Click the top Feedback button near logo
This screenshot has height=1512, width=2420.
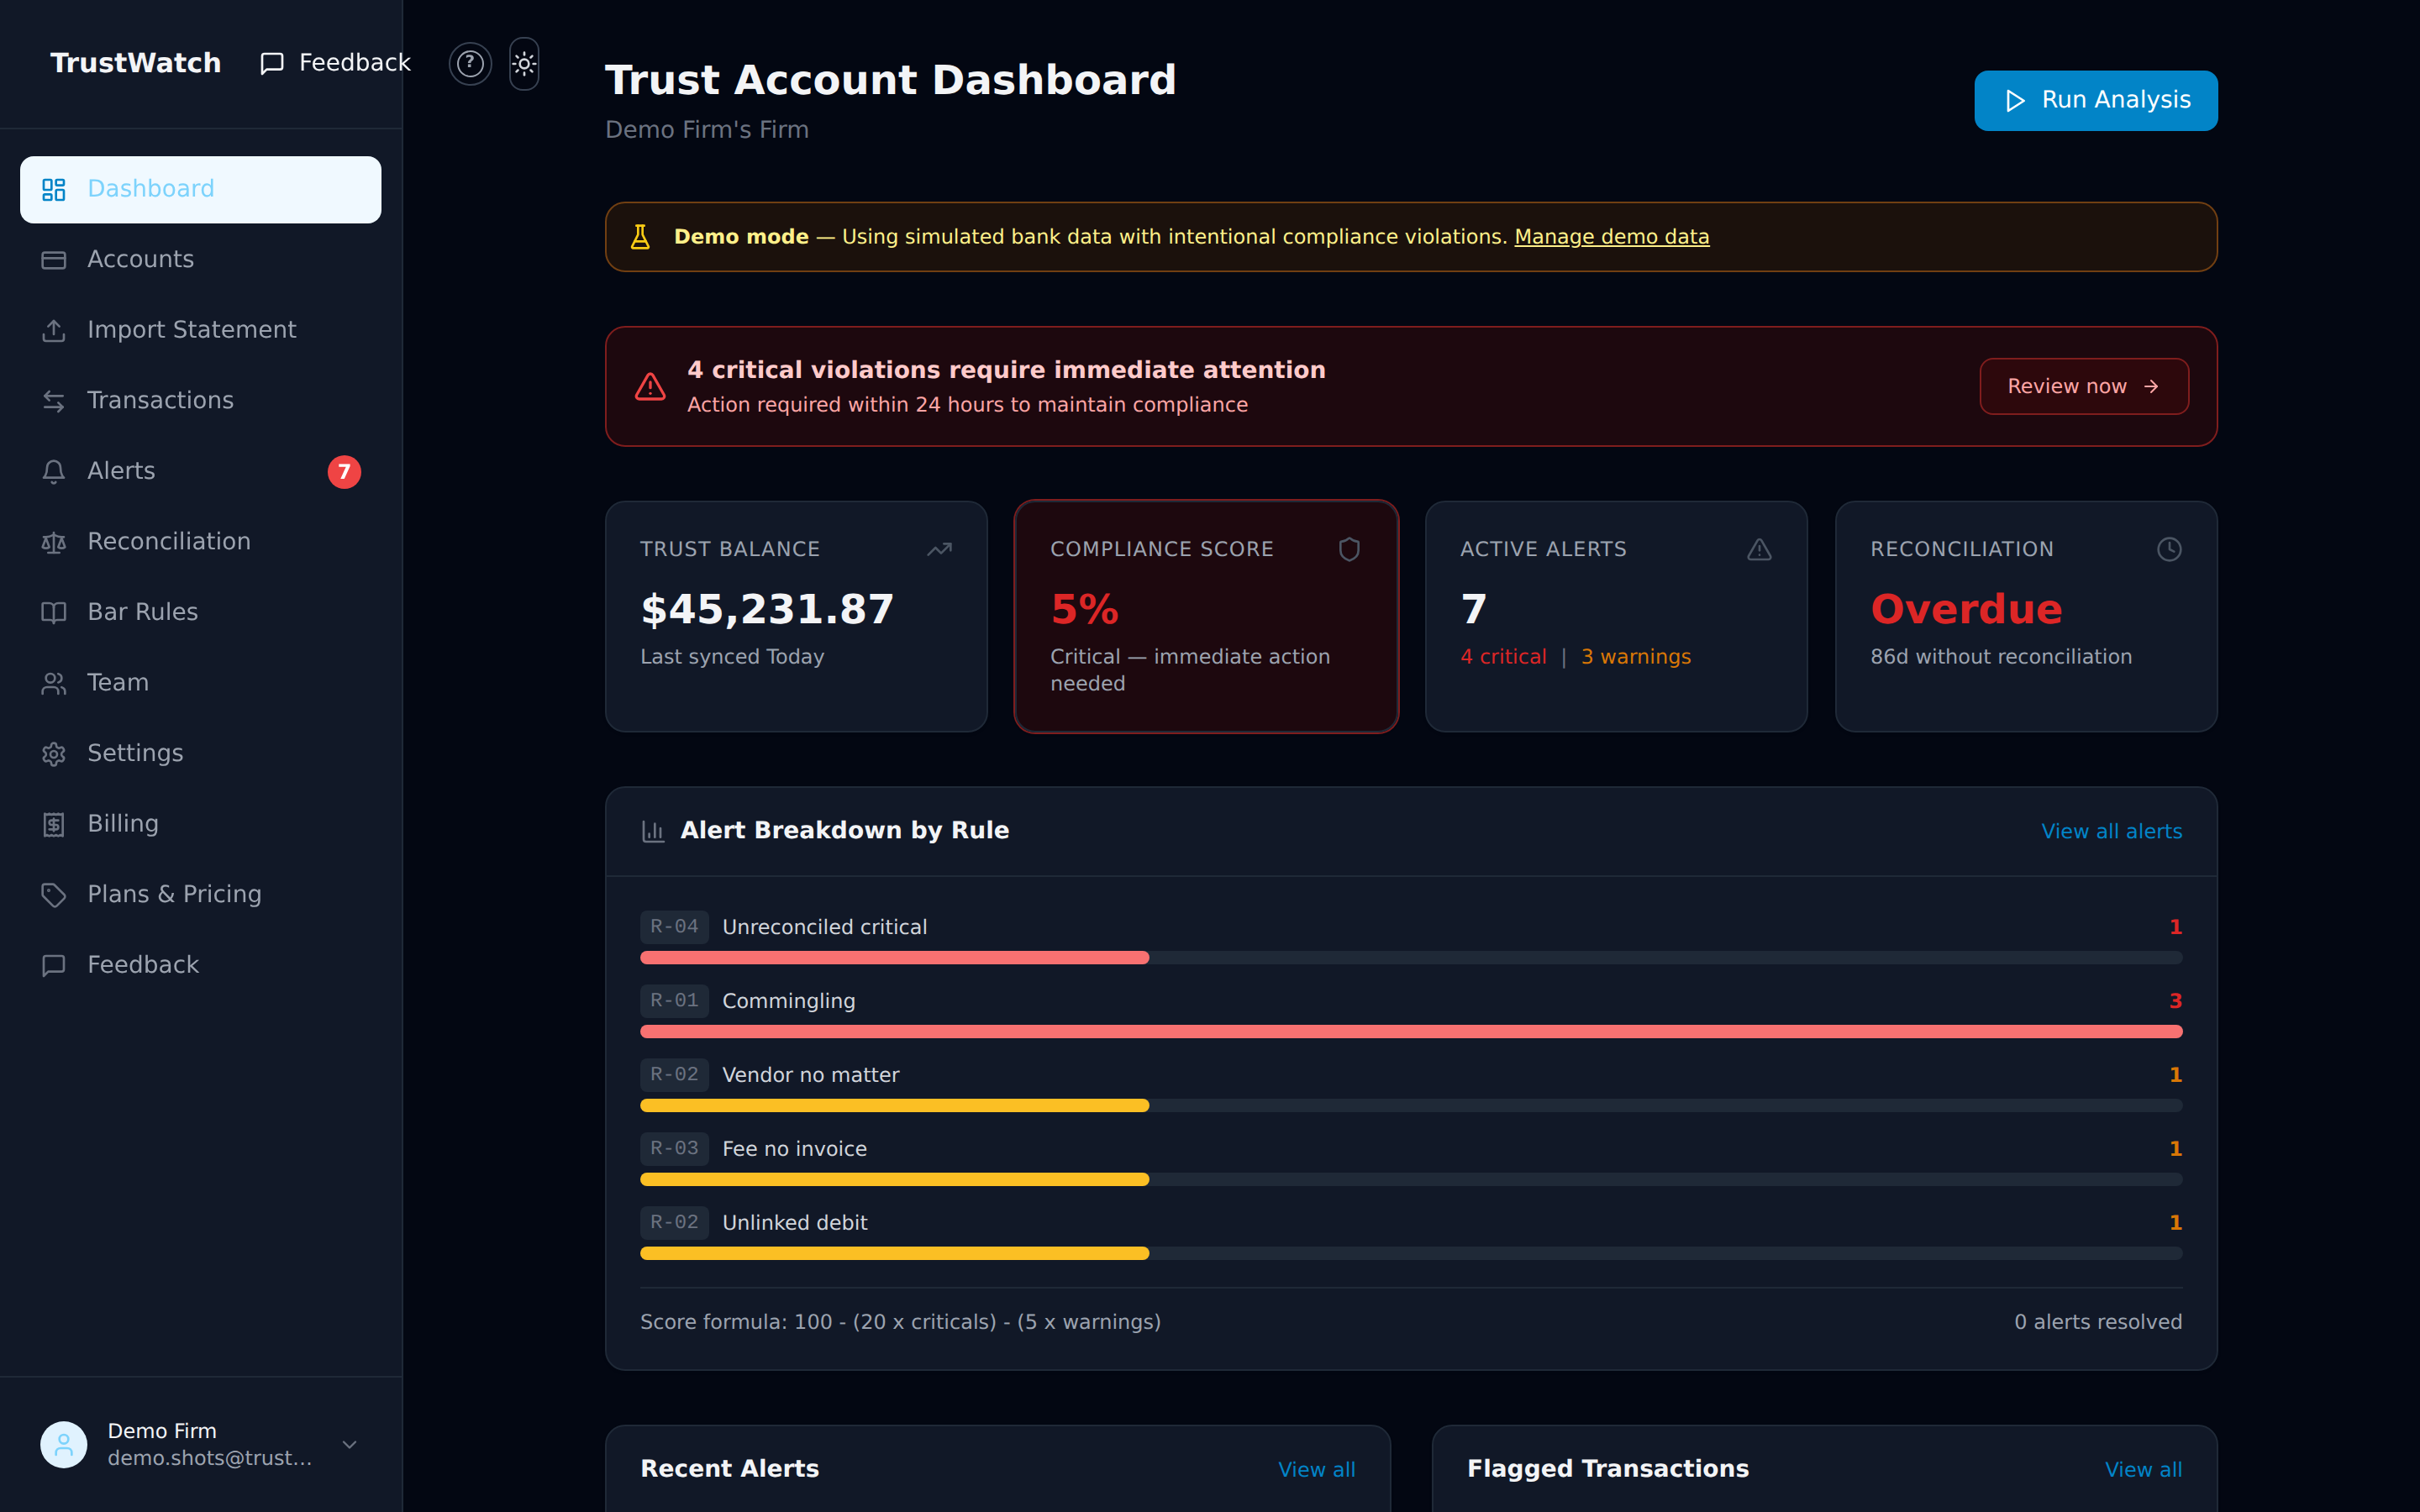[335, 63]
